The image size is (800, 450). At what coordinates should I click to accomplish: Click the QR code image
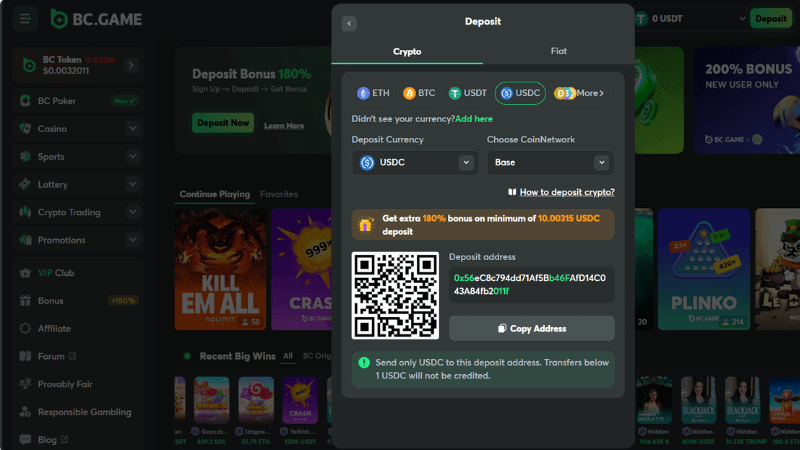click(395, 295)
